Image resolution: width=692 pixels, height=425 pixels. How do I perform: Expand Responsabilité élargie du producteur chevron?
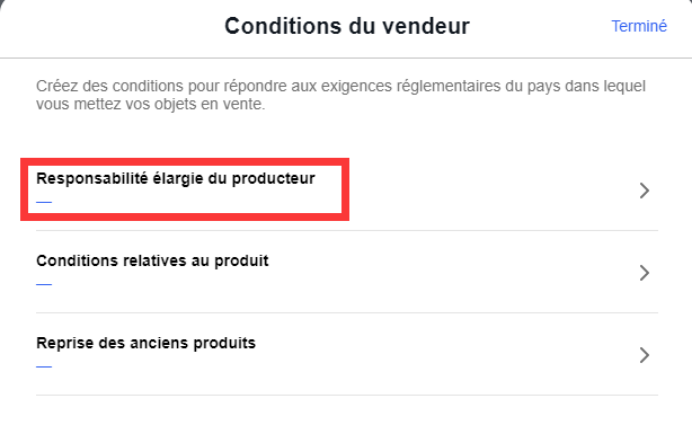point(644,191)
